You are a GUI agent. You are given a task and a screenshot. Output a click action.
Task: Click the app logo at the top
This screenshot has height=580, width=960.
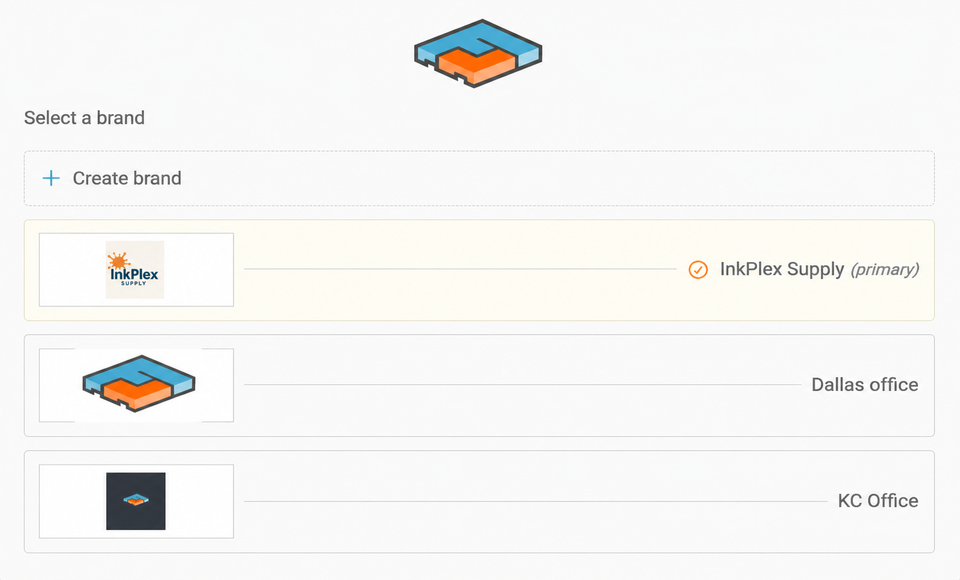pos(478,53)
